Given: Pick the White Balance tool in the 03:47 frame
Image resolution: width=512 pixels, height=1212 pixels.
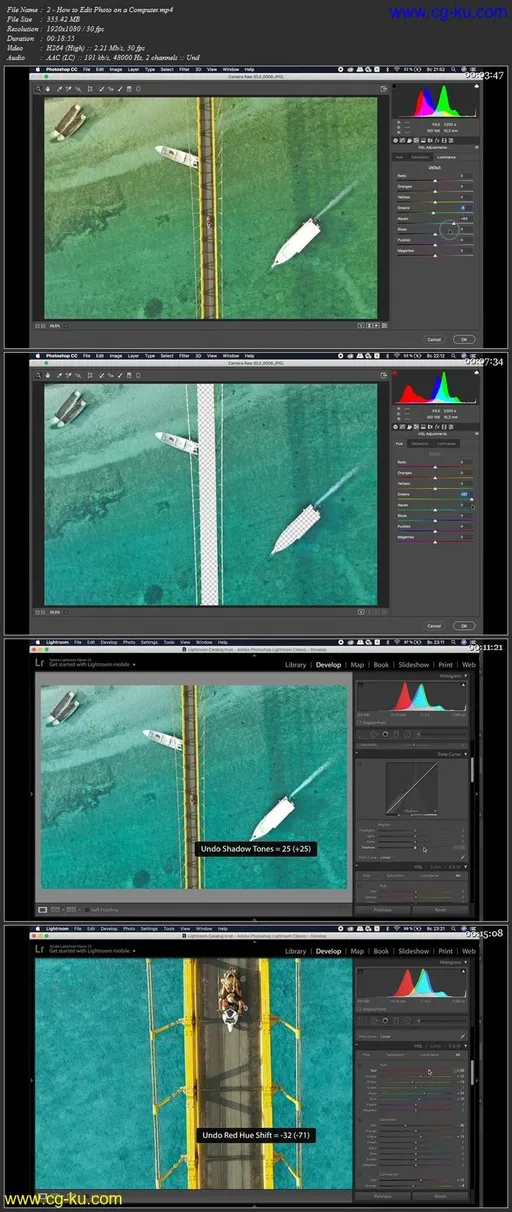Looking at the screenshot, I should pyautogui.click(x=59, y=88).
